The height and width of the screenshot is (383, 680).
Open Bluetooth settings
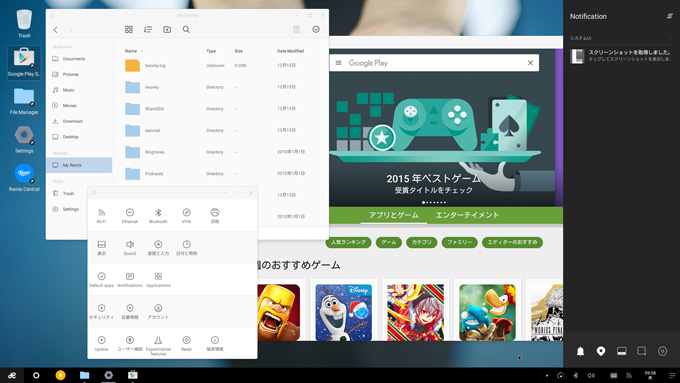click(158, 215)
